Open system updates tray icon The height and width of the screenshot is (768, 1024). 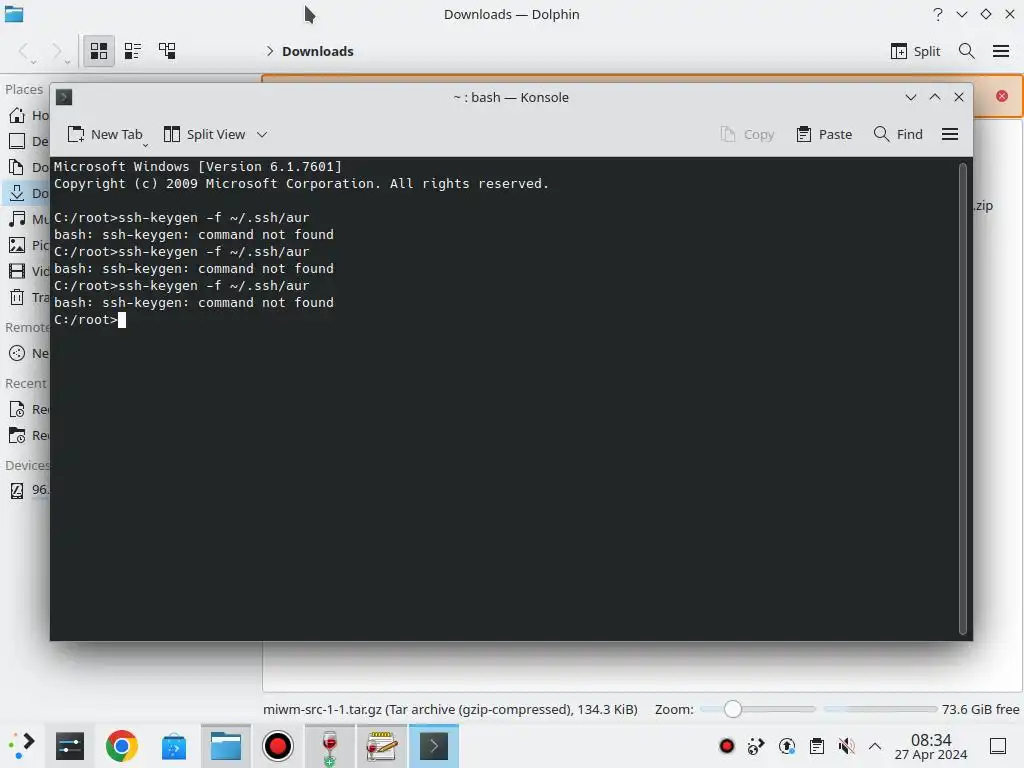click(787, 746)
